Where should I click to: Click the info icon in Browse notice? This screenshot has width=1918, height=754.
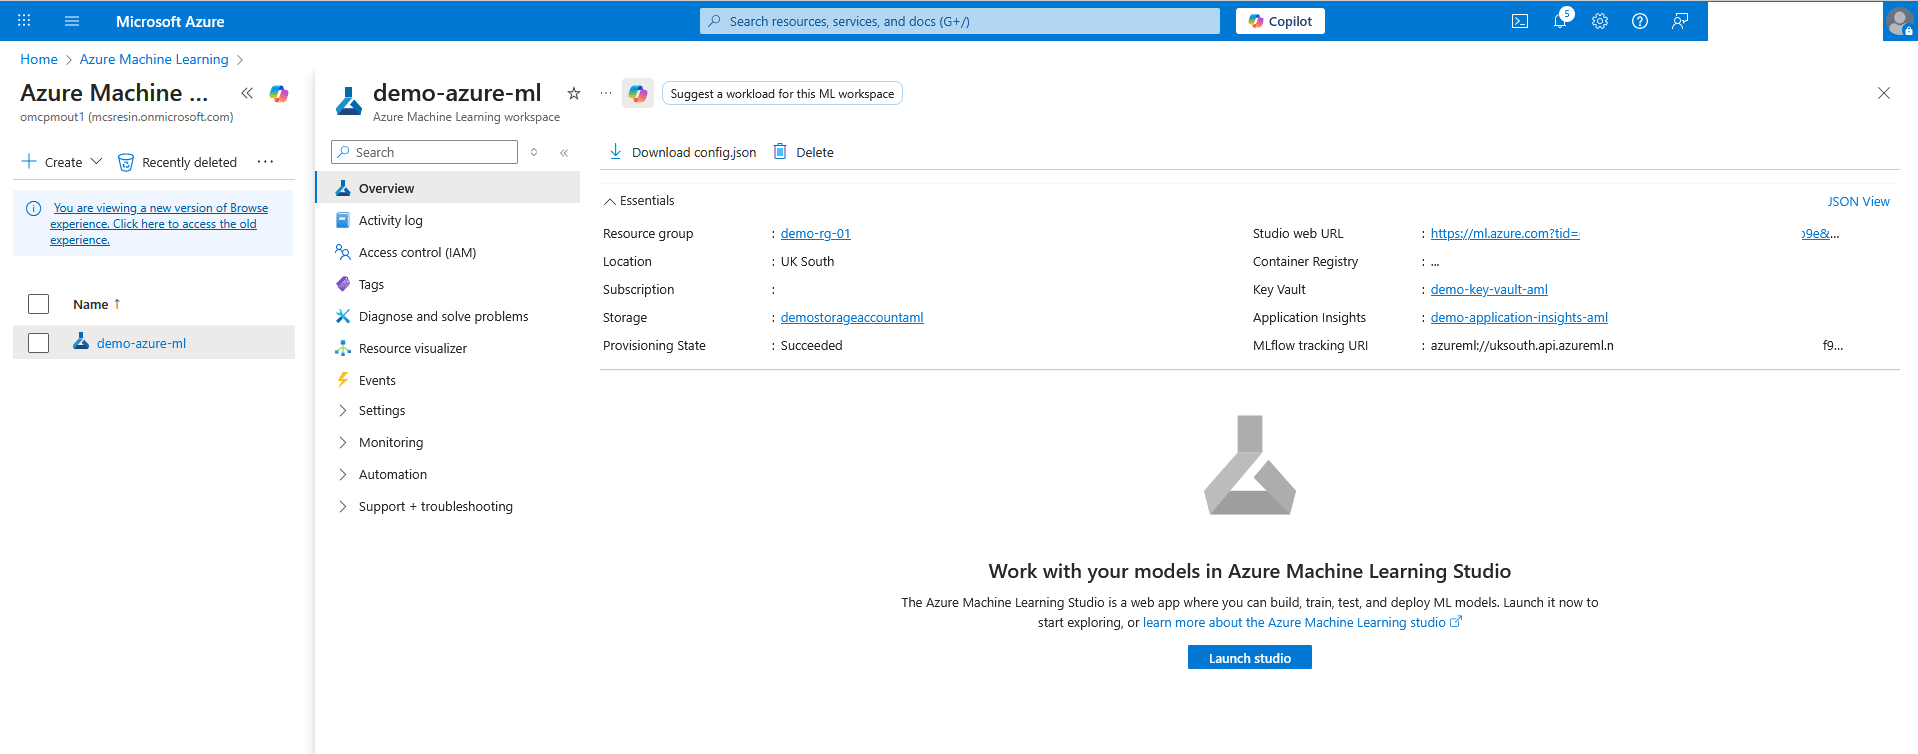click(33, 208)
